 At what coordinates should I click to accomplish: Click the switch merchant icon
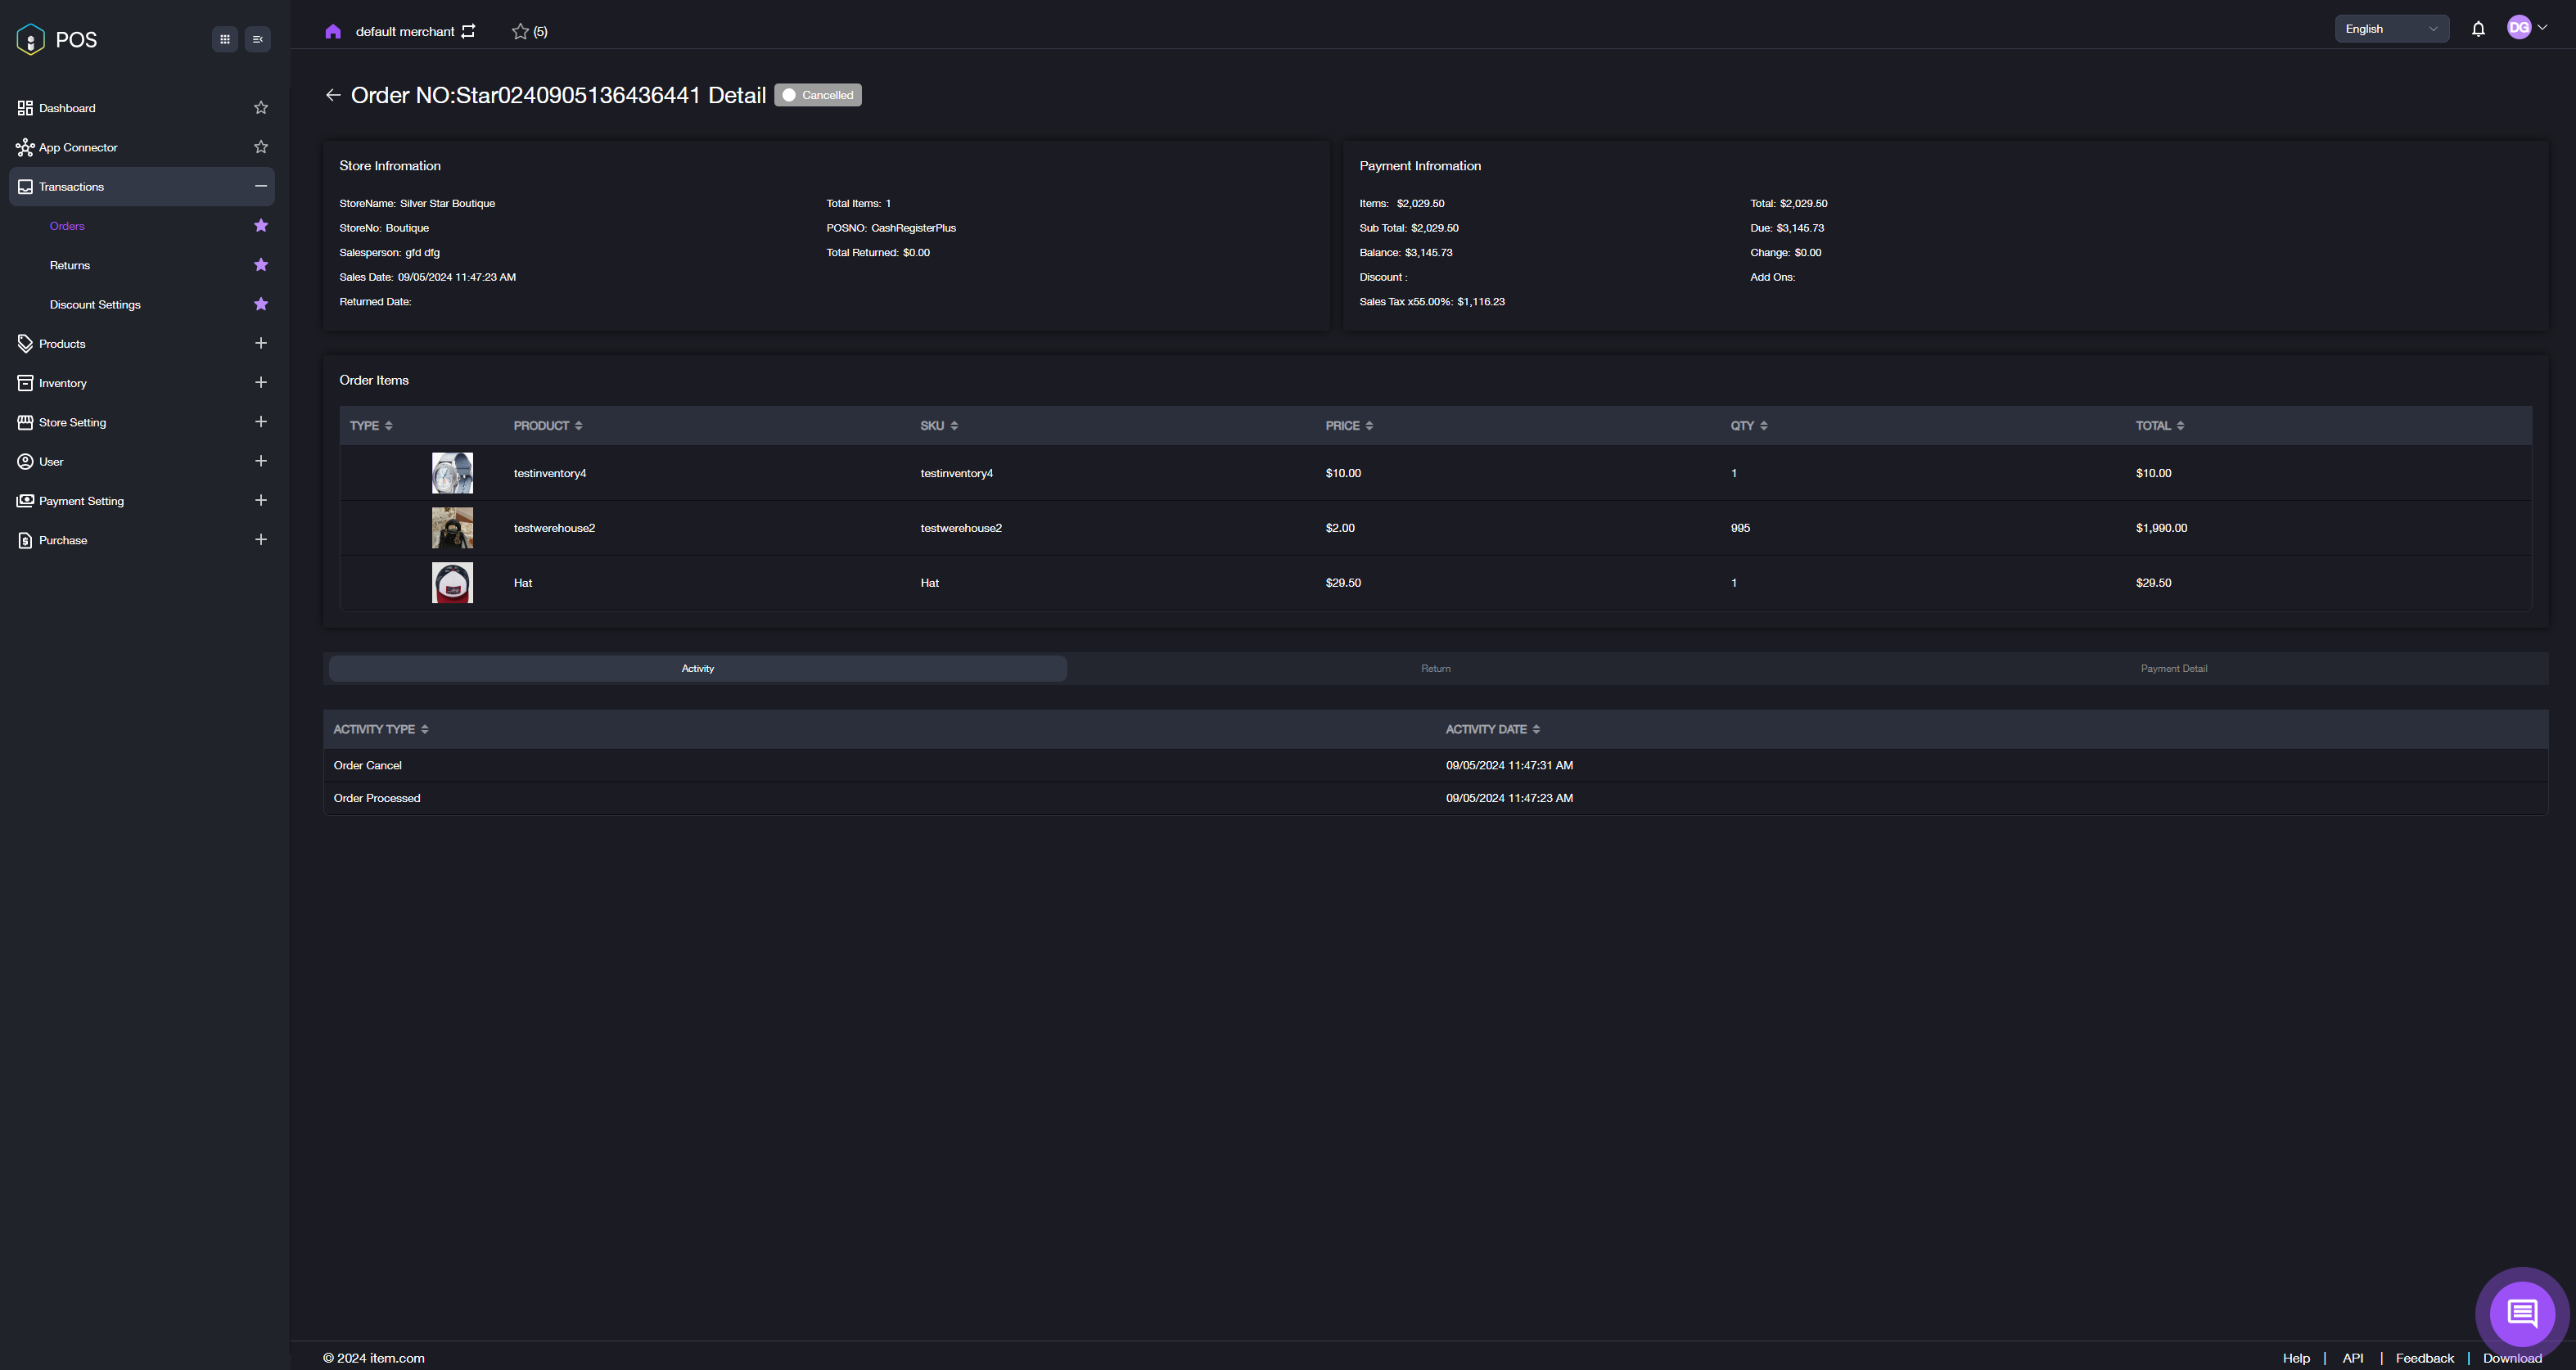468,31
